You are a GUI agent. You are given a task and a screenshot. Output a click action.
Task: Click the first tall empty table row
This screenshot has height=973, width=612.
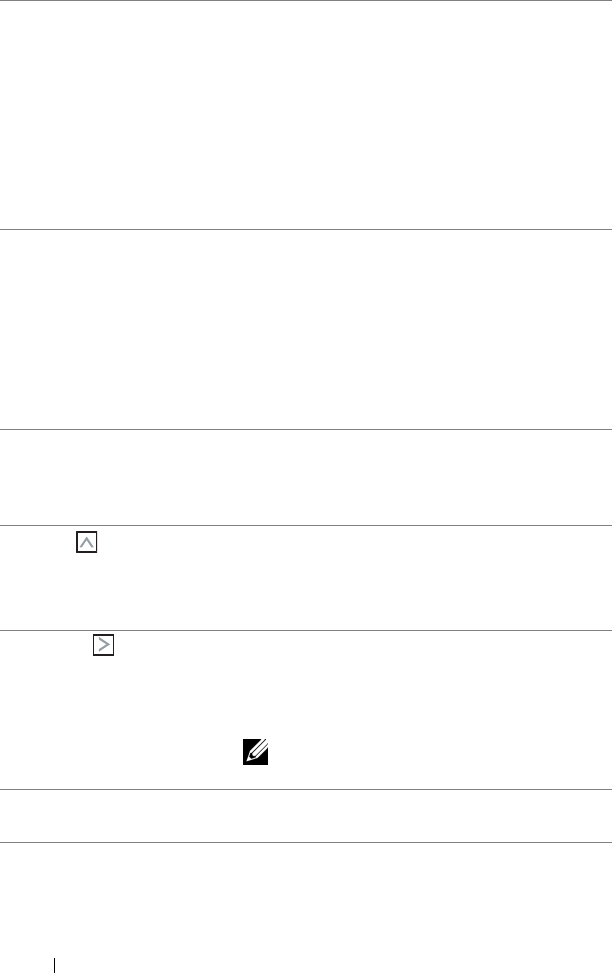[x=306, y=115]
